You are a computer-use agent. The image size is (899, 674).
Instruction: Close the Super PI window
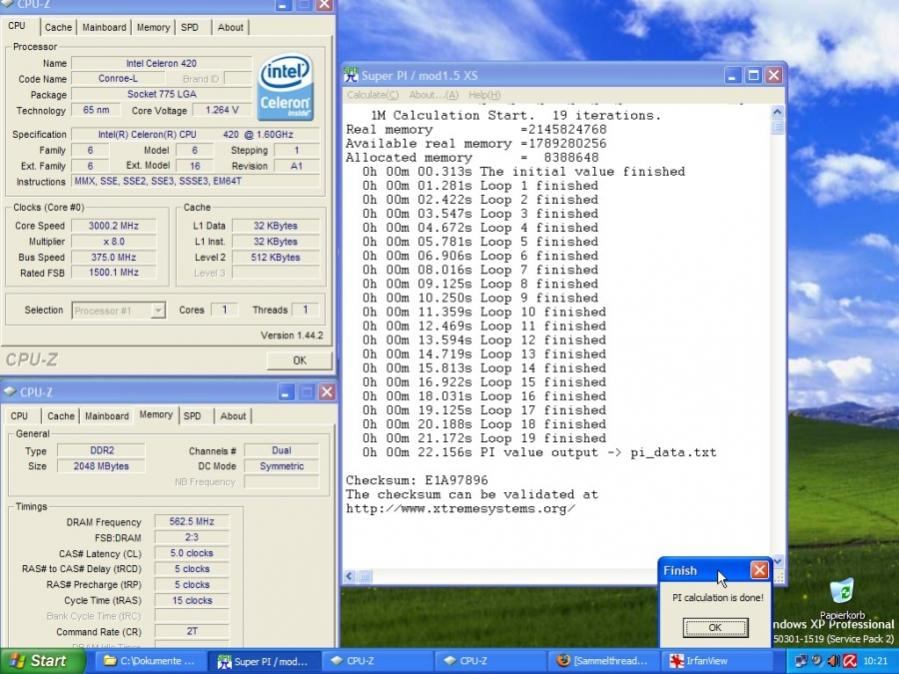pos(774,75)
